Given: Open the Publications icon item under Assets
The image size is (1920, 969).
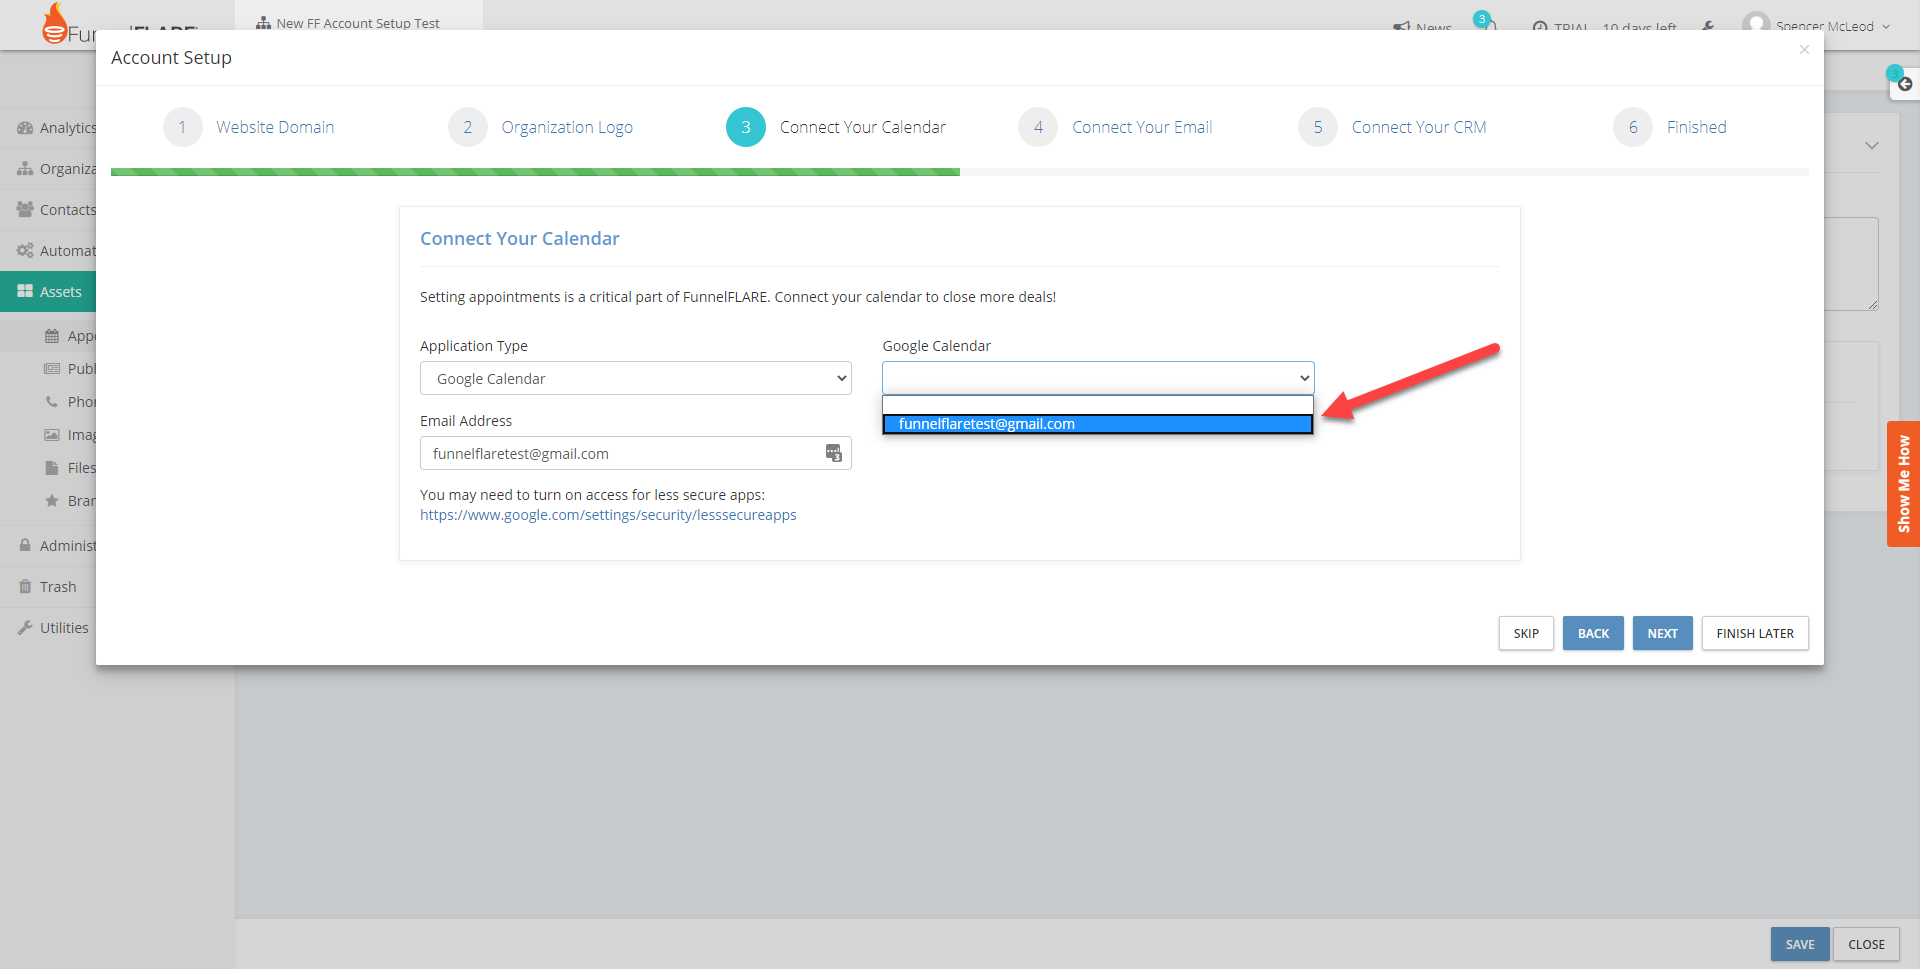Looking at the screenshot, I should pyautogui.click(x=52, y=369).
